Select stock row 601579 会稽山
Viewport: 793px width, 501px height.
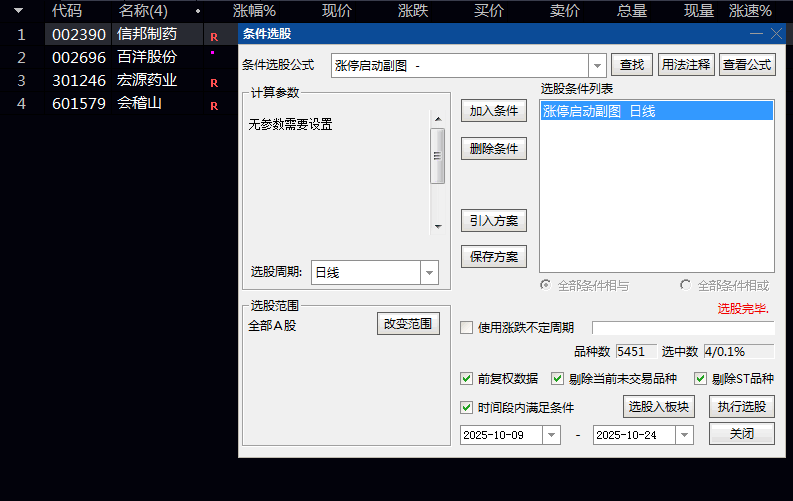point(119,104)
